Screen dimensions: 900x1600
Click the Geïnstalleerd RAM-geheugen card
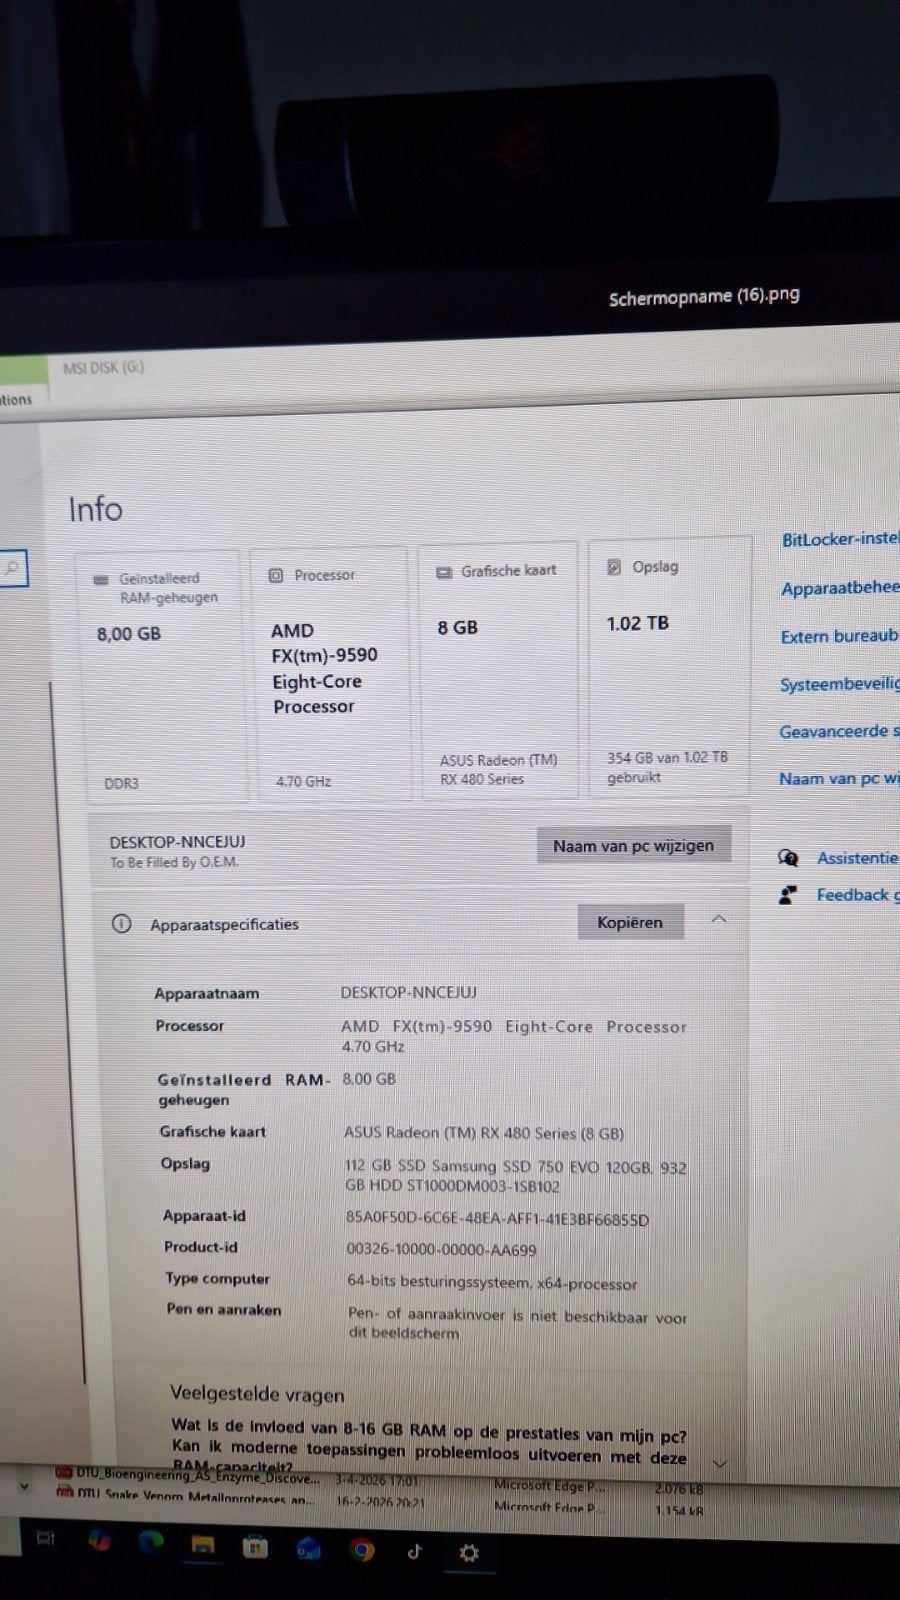(x=160, y=674)
